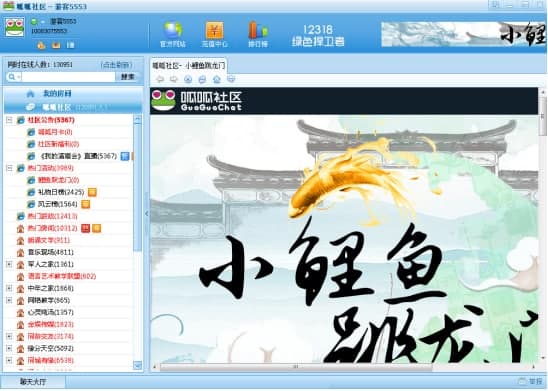Click the 12318 绿色捍卫者 banner
The height and width of the screenshot is (391, 548).
318,36
